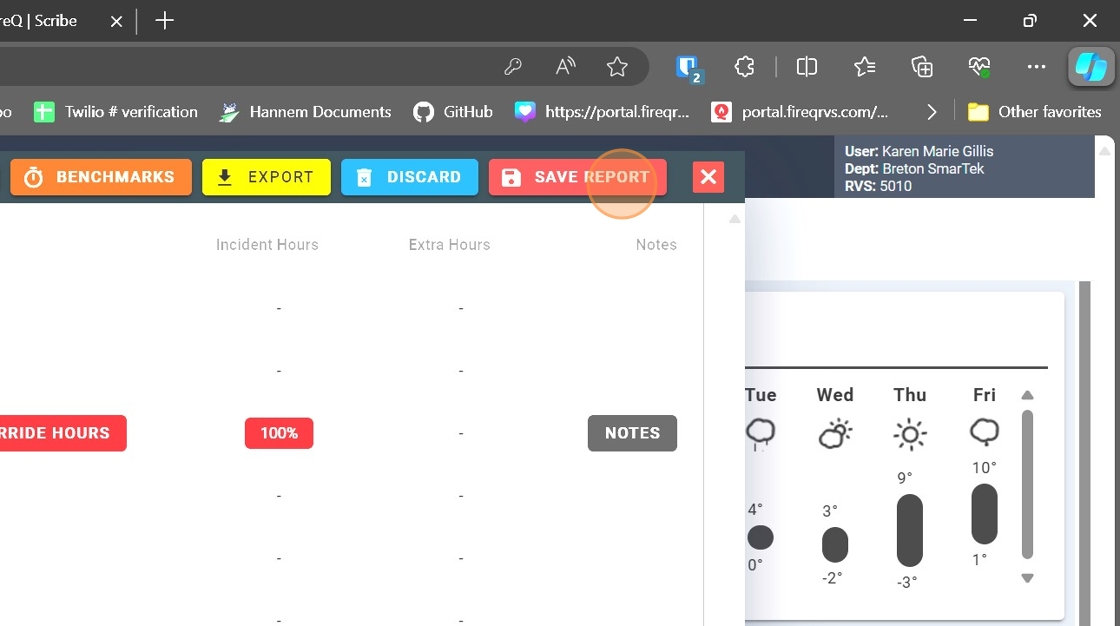
Task: Discard the current report
Action: (409, 177)
